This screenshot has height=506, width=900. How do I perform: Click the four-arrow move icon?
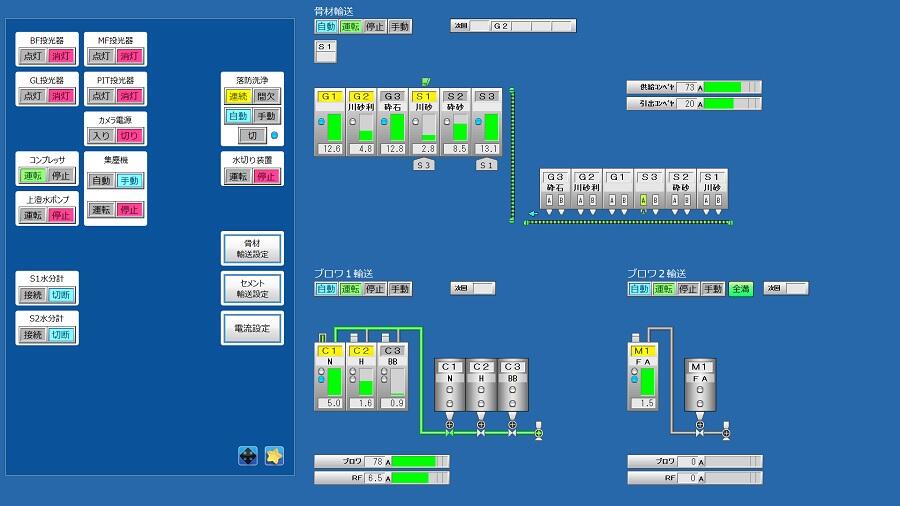tap(248, 456)
